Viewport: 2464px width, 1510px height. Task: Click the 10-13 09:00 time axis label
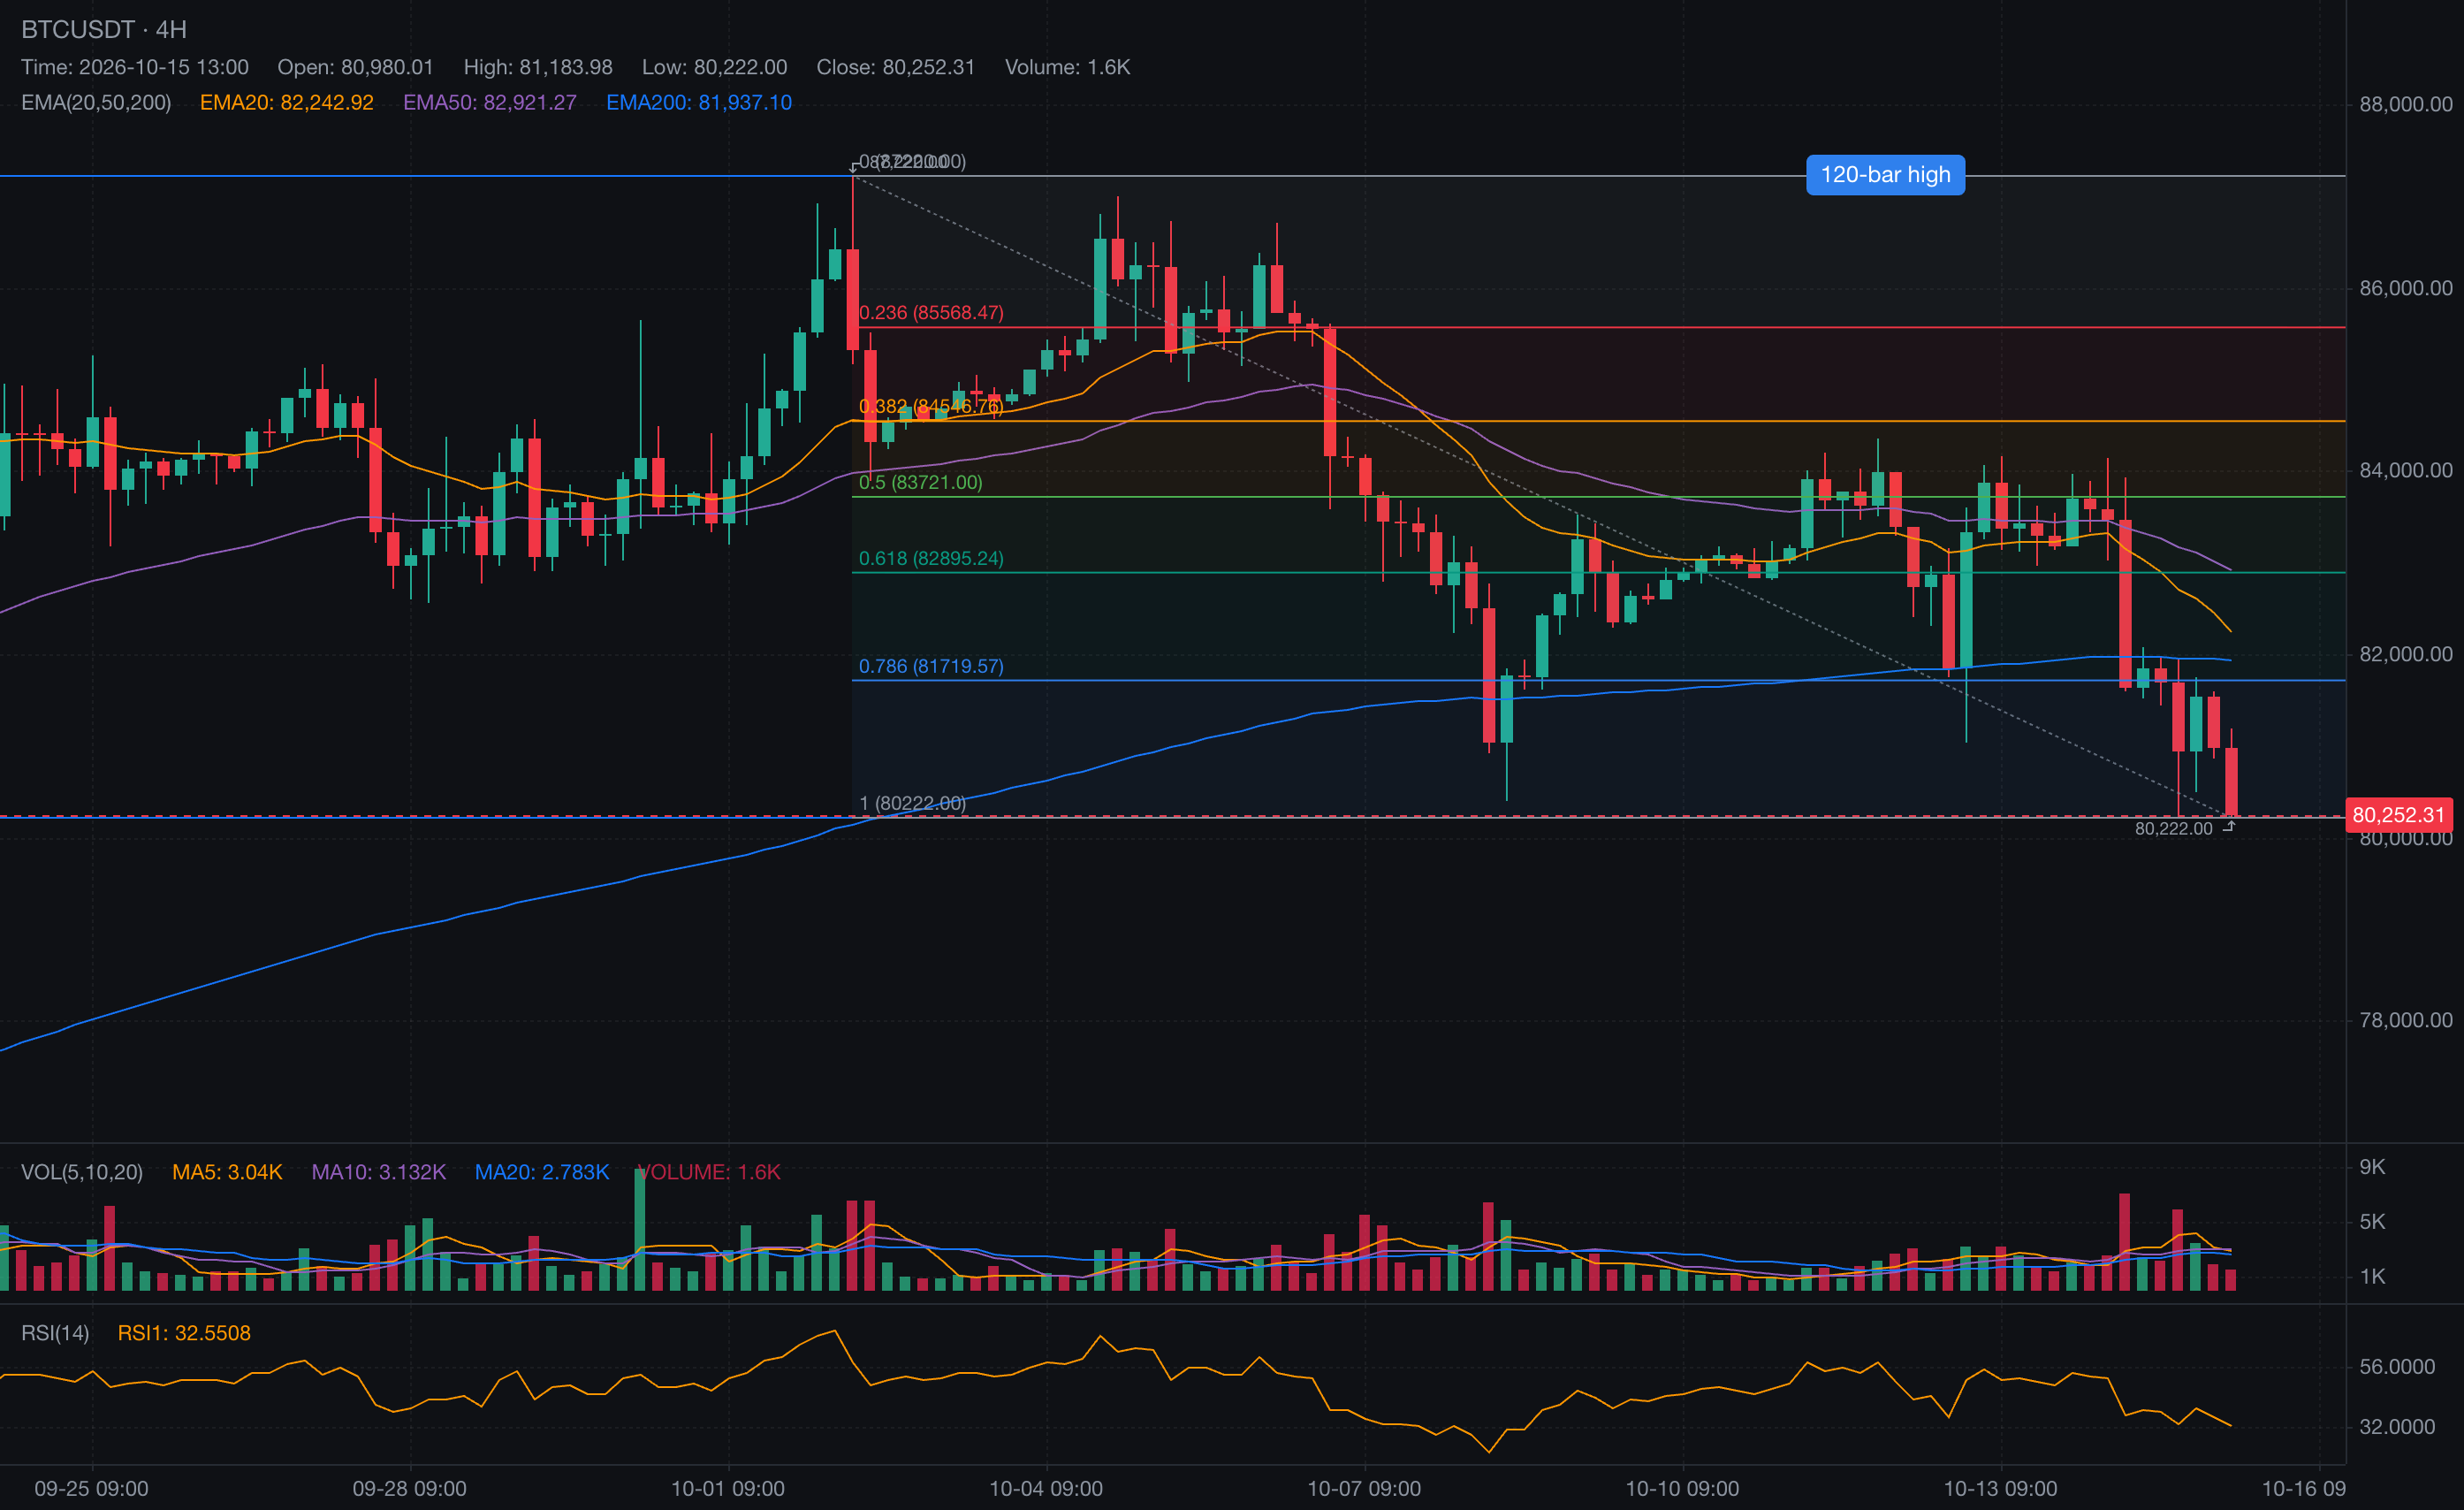pyautogui.click(x=2000, y=1489)
